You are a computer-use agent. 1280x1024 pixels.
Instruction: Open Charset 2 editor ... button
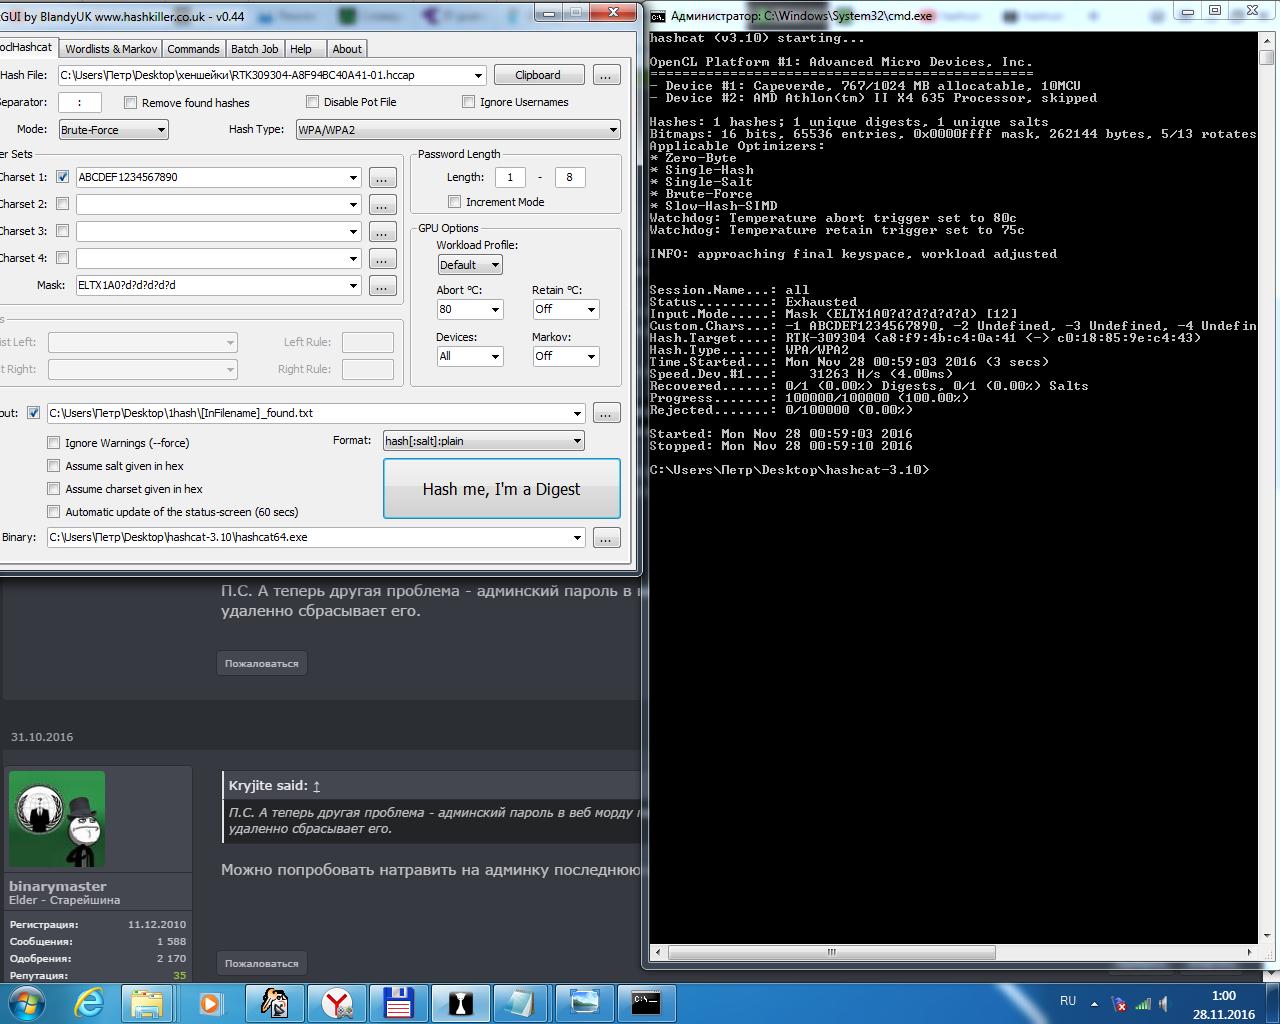click(383, 205)
